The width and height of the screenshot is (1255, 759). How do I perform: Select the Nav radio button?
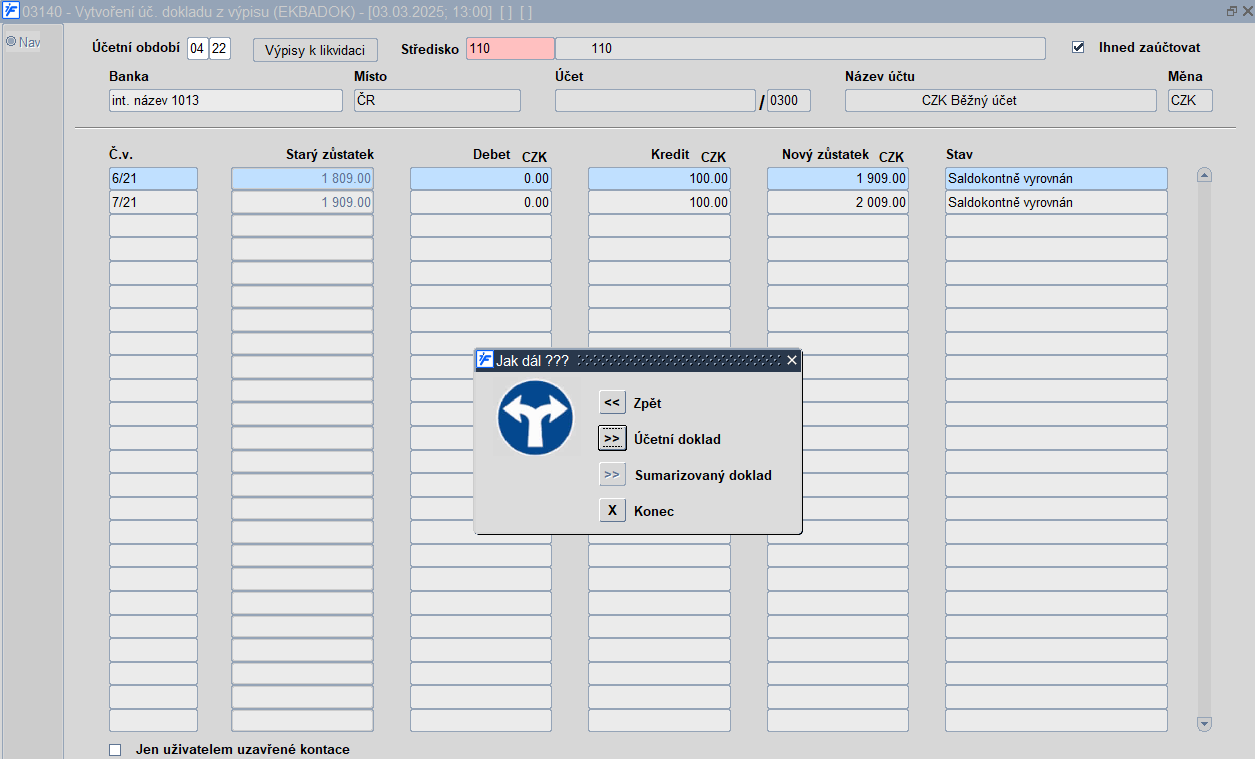coord(11,42)
